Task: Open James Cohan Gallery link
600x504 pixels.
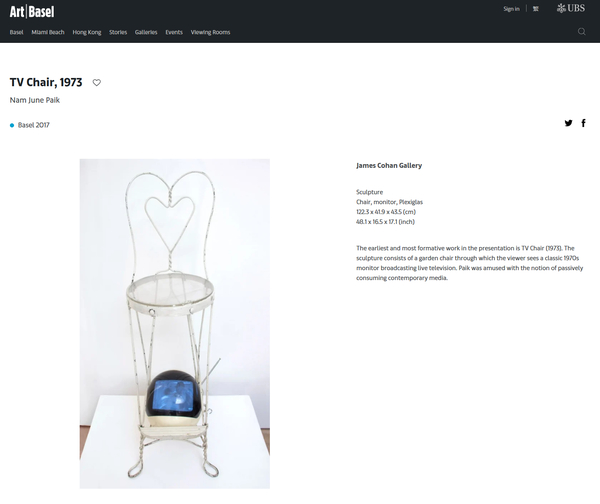Action: 389,165
